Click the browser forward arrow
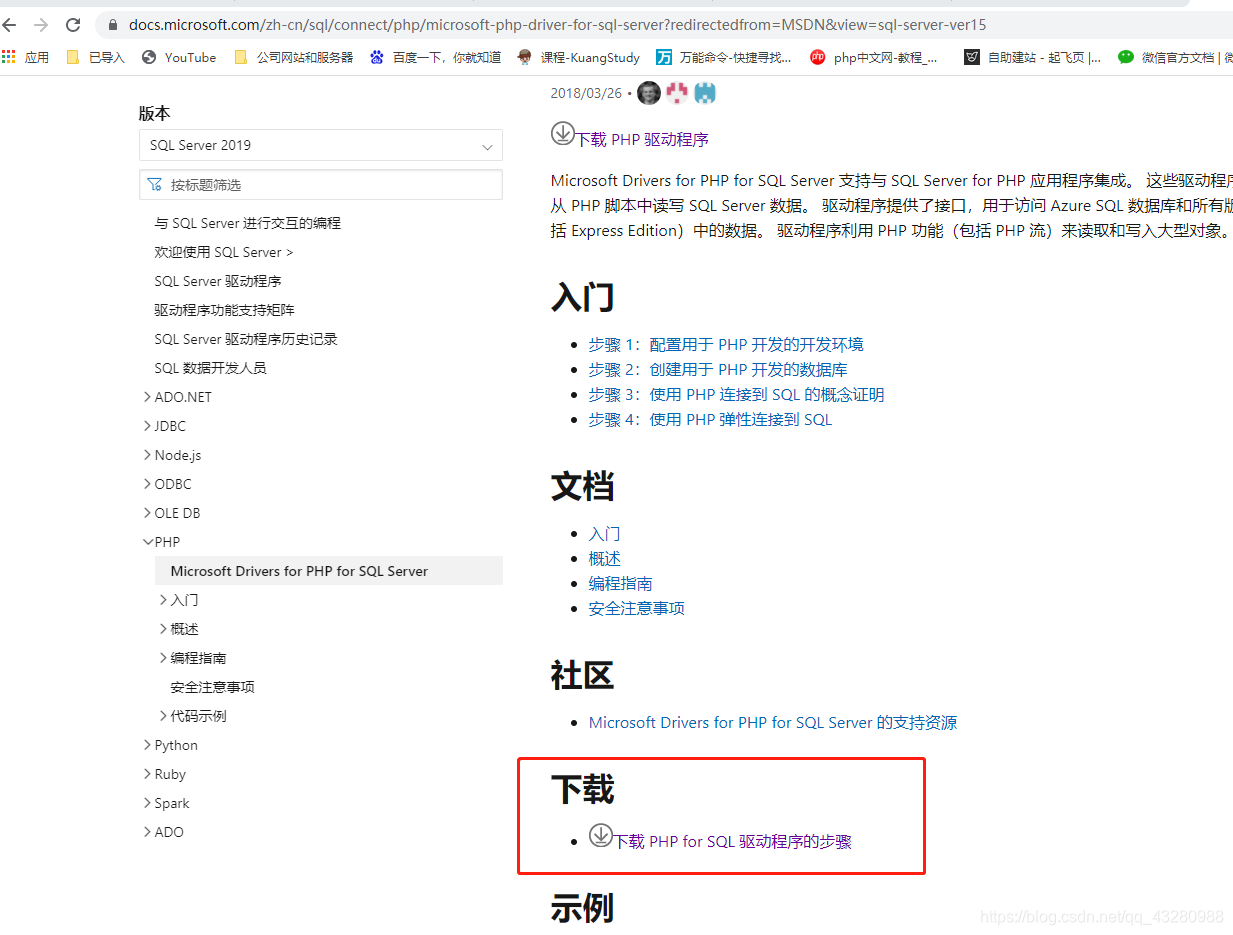Image resolution: width=1233 pixels, height=935 pixels. click(41, 25)
